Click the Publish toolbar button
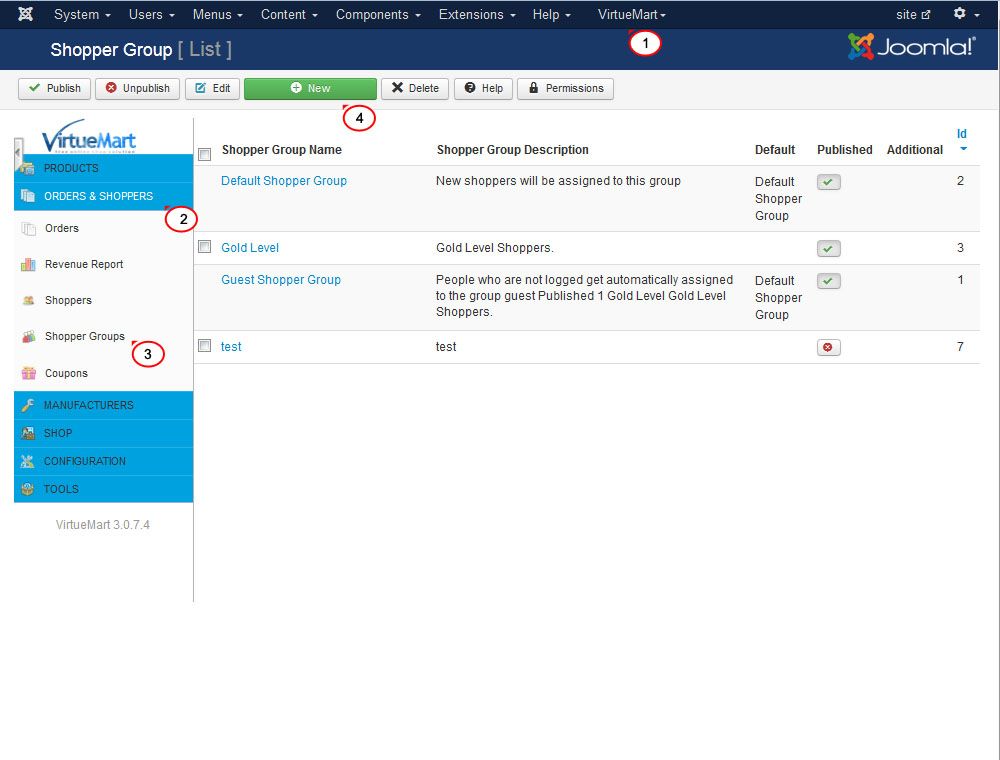Screen dimensions: 1000x760 tap(54, 89)
